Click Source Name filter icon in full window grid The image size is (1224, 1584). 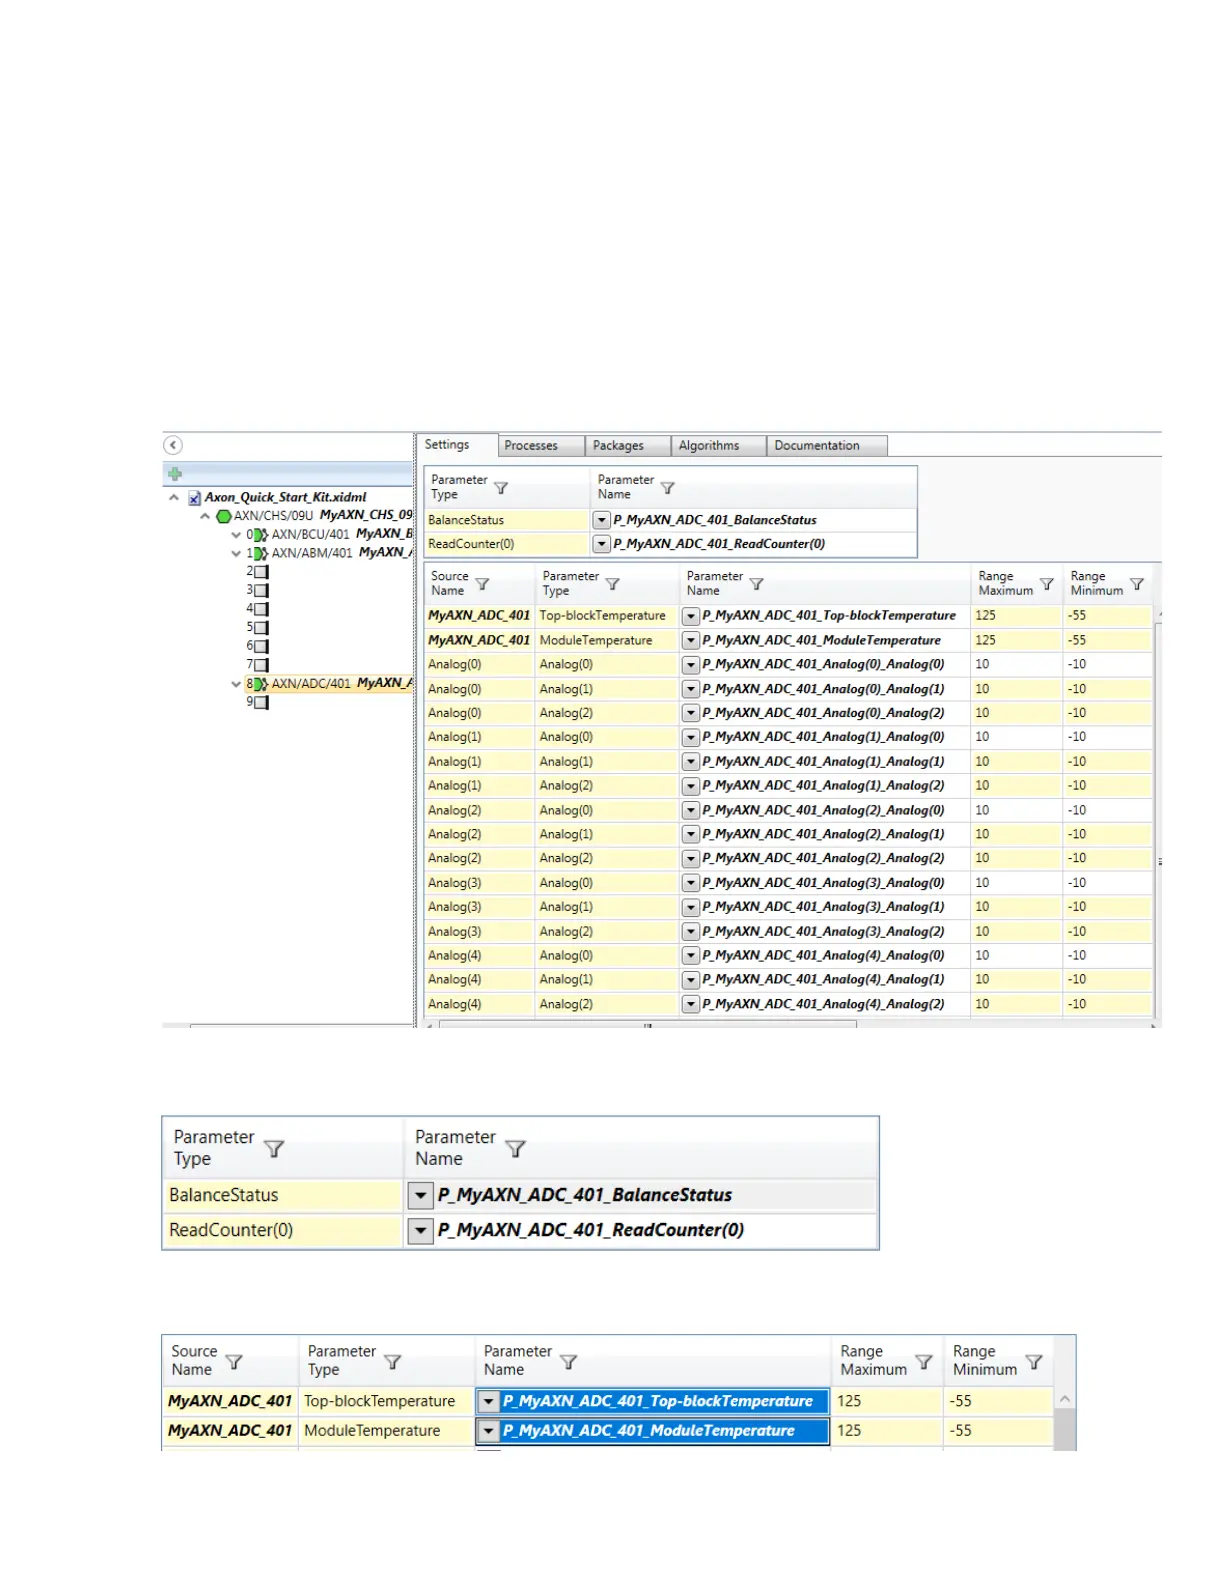(482, 584)
